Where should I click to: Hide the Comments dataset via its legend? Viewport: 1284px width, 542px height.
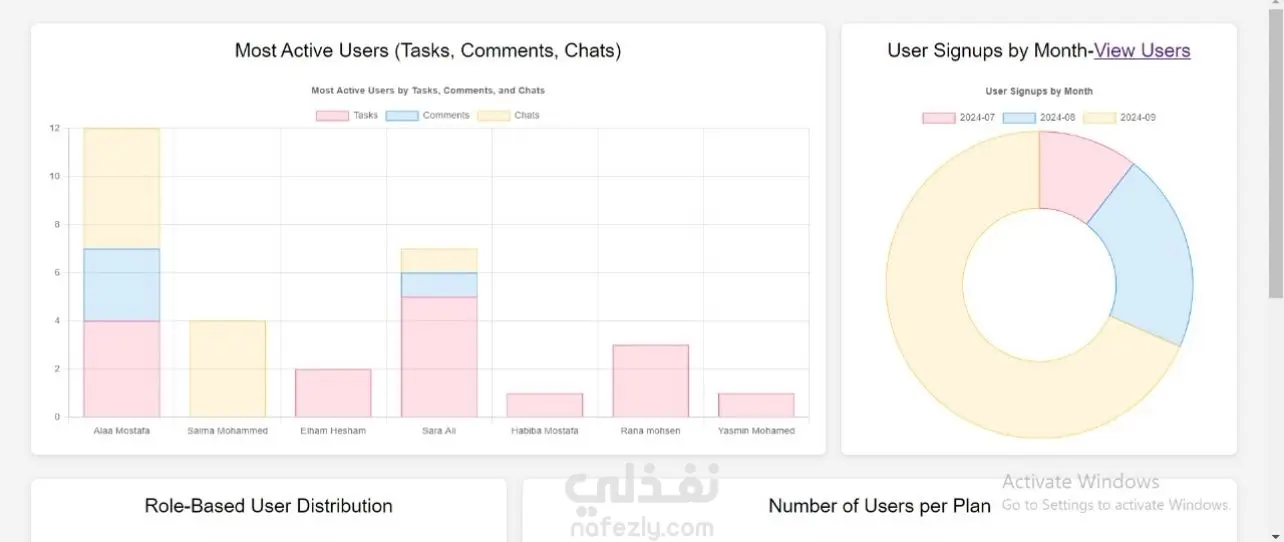(x=427, y=116)
